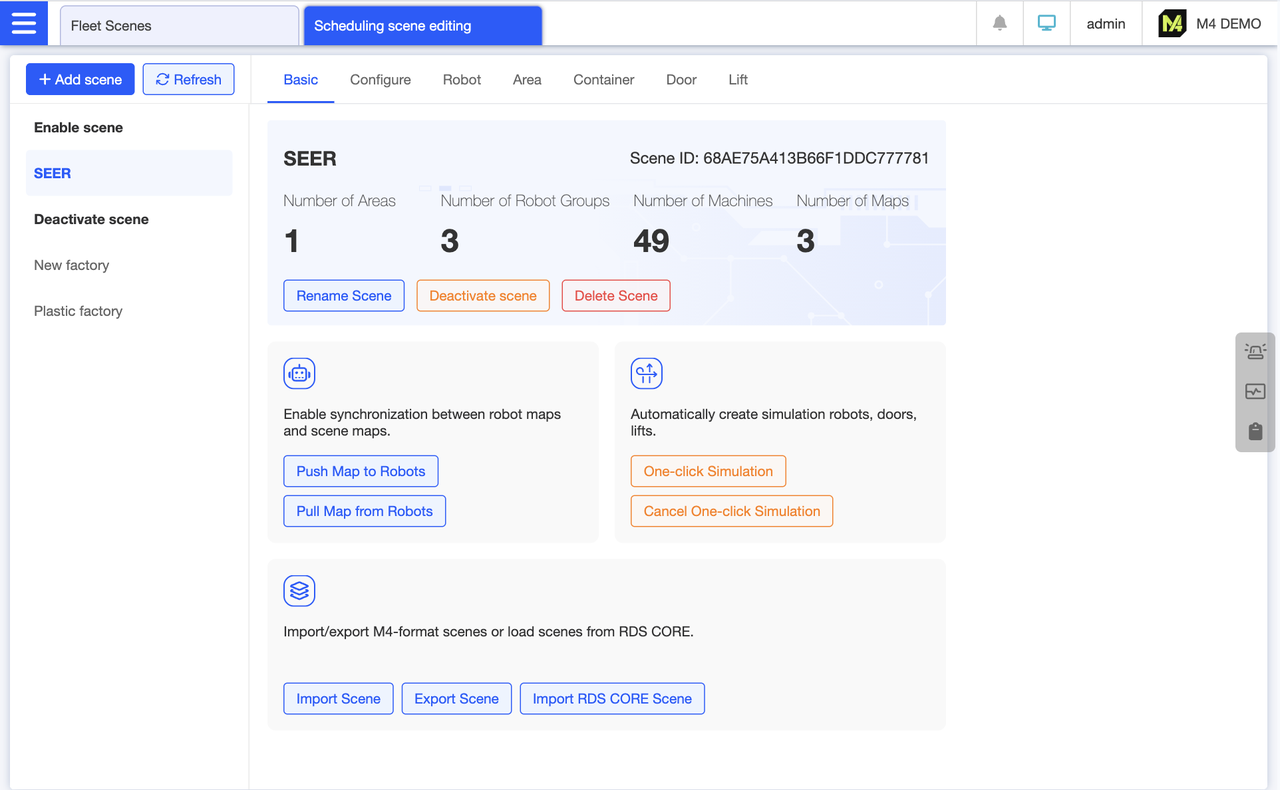Click the simulation icon above One-click Simulation
1280x790 pixels.
[646, 374]
